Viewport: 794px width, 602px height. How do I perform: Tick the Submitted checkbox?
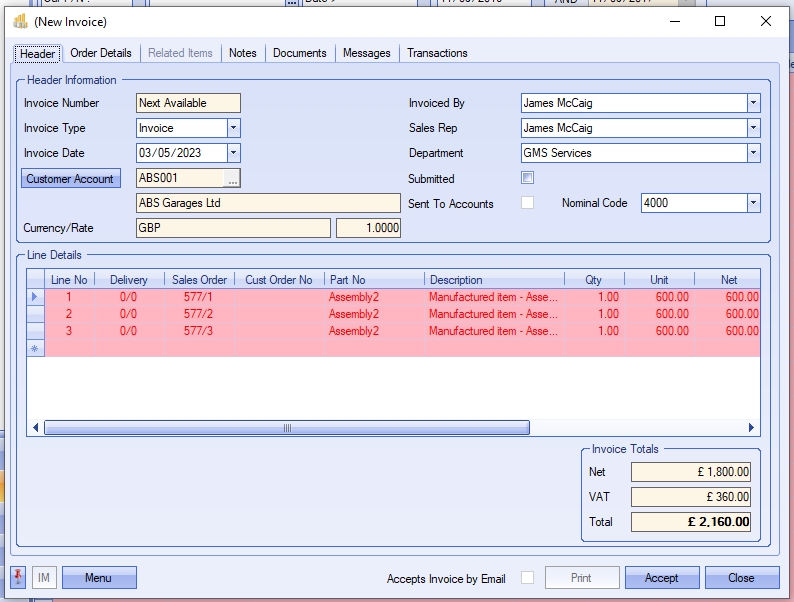528,178
